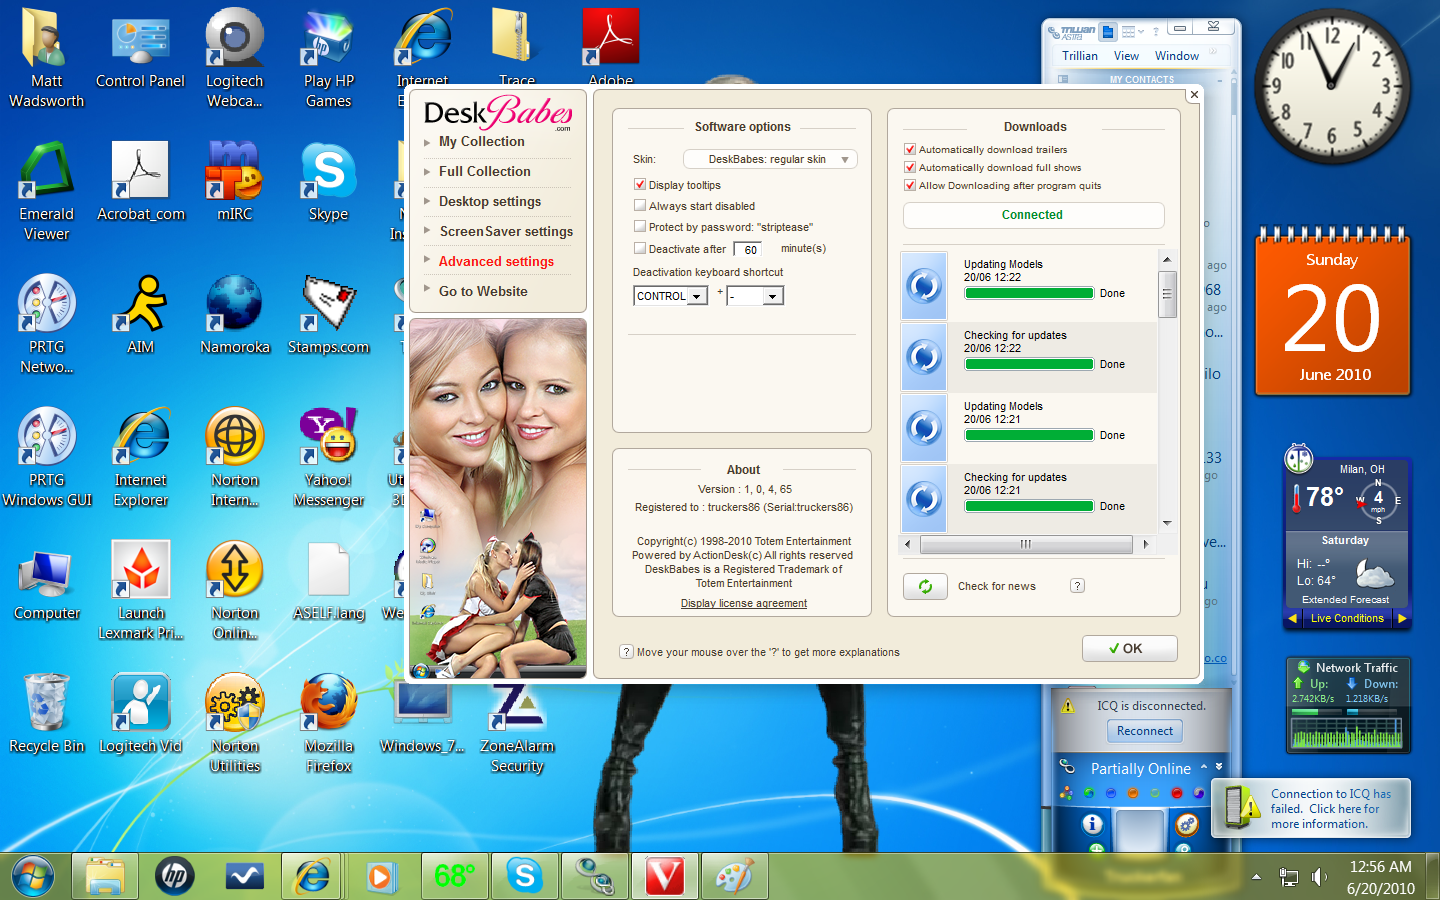This screenshot has width=1440, height=900.
Task: Open the Recycle Bin icon
Action: [x=46, y=712]
